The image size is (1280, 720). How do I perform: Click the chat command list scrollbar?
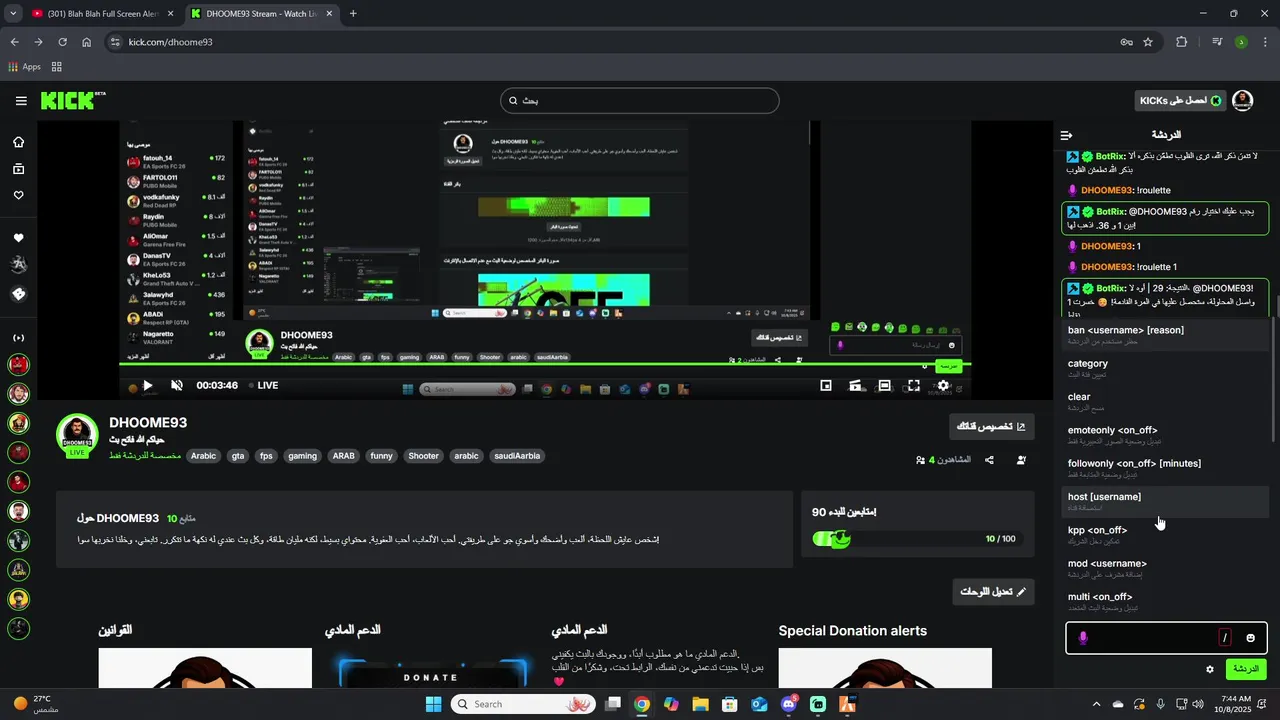click(x=1274, y=380)
